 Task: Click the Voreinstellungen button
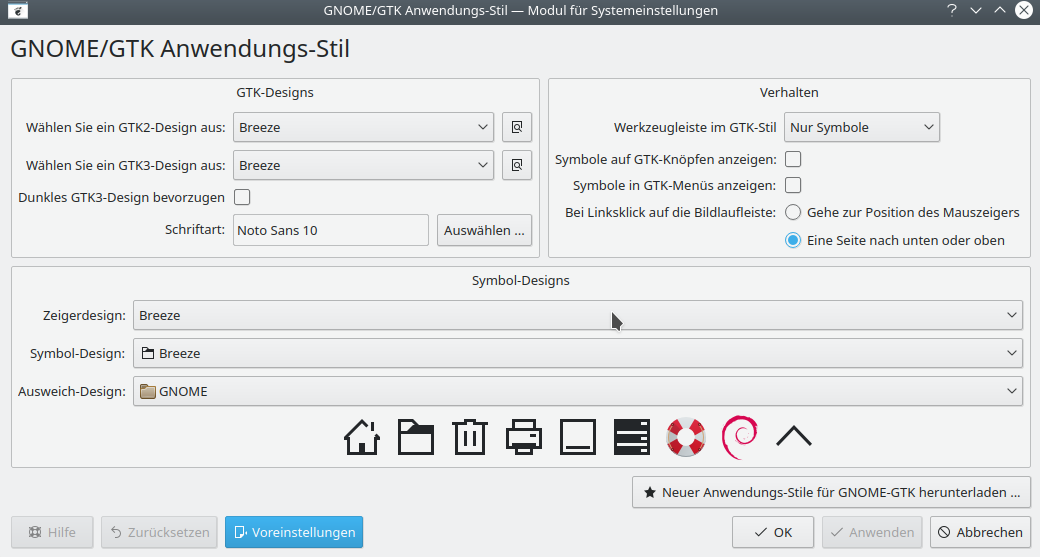click(294, 532)
